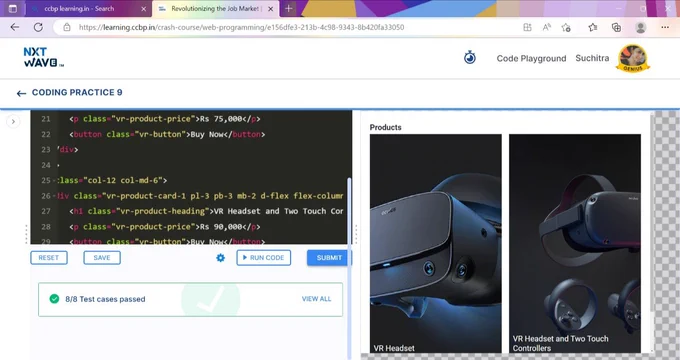Click the SAVE button
Image resolution: width=680 pixels, height=360 pixels.
(102, 258)
